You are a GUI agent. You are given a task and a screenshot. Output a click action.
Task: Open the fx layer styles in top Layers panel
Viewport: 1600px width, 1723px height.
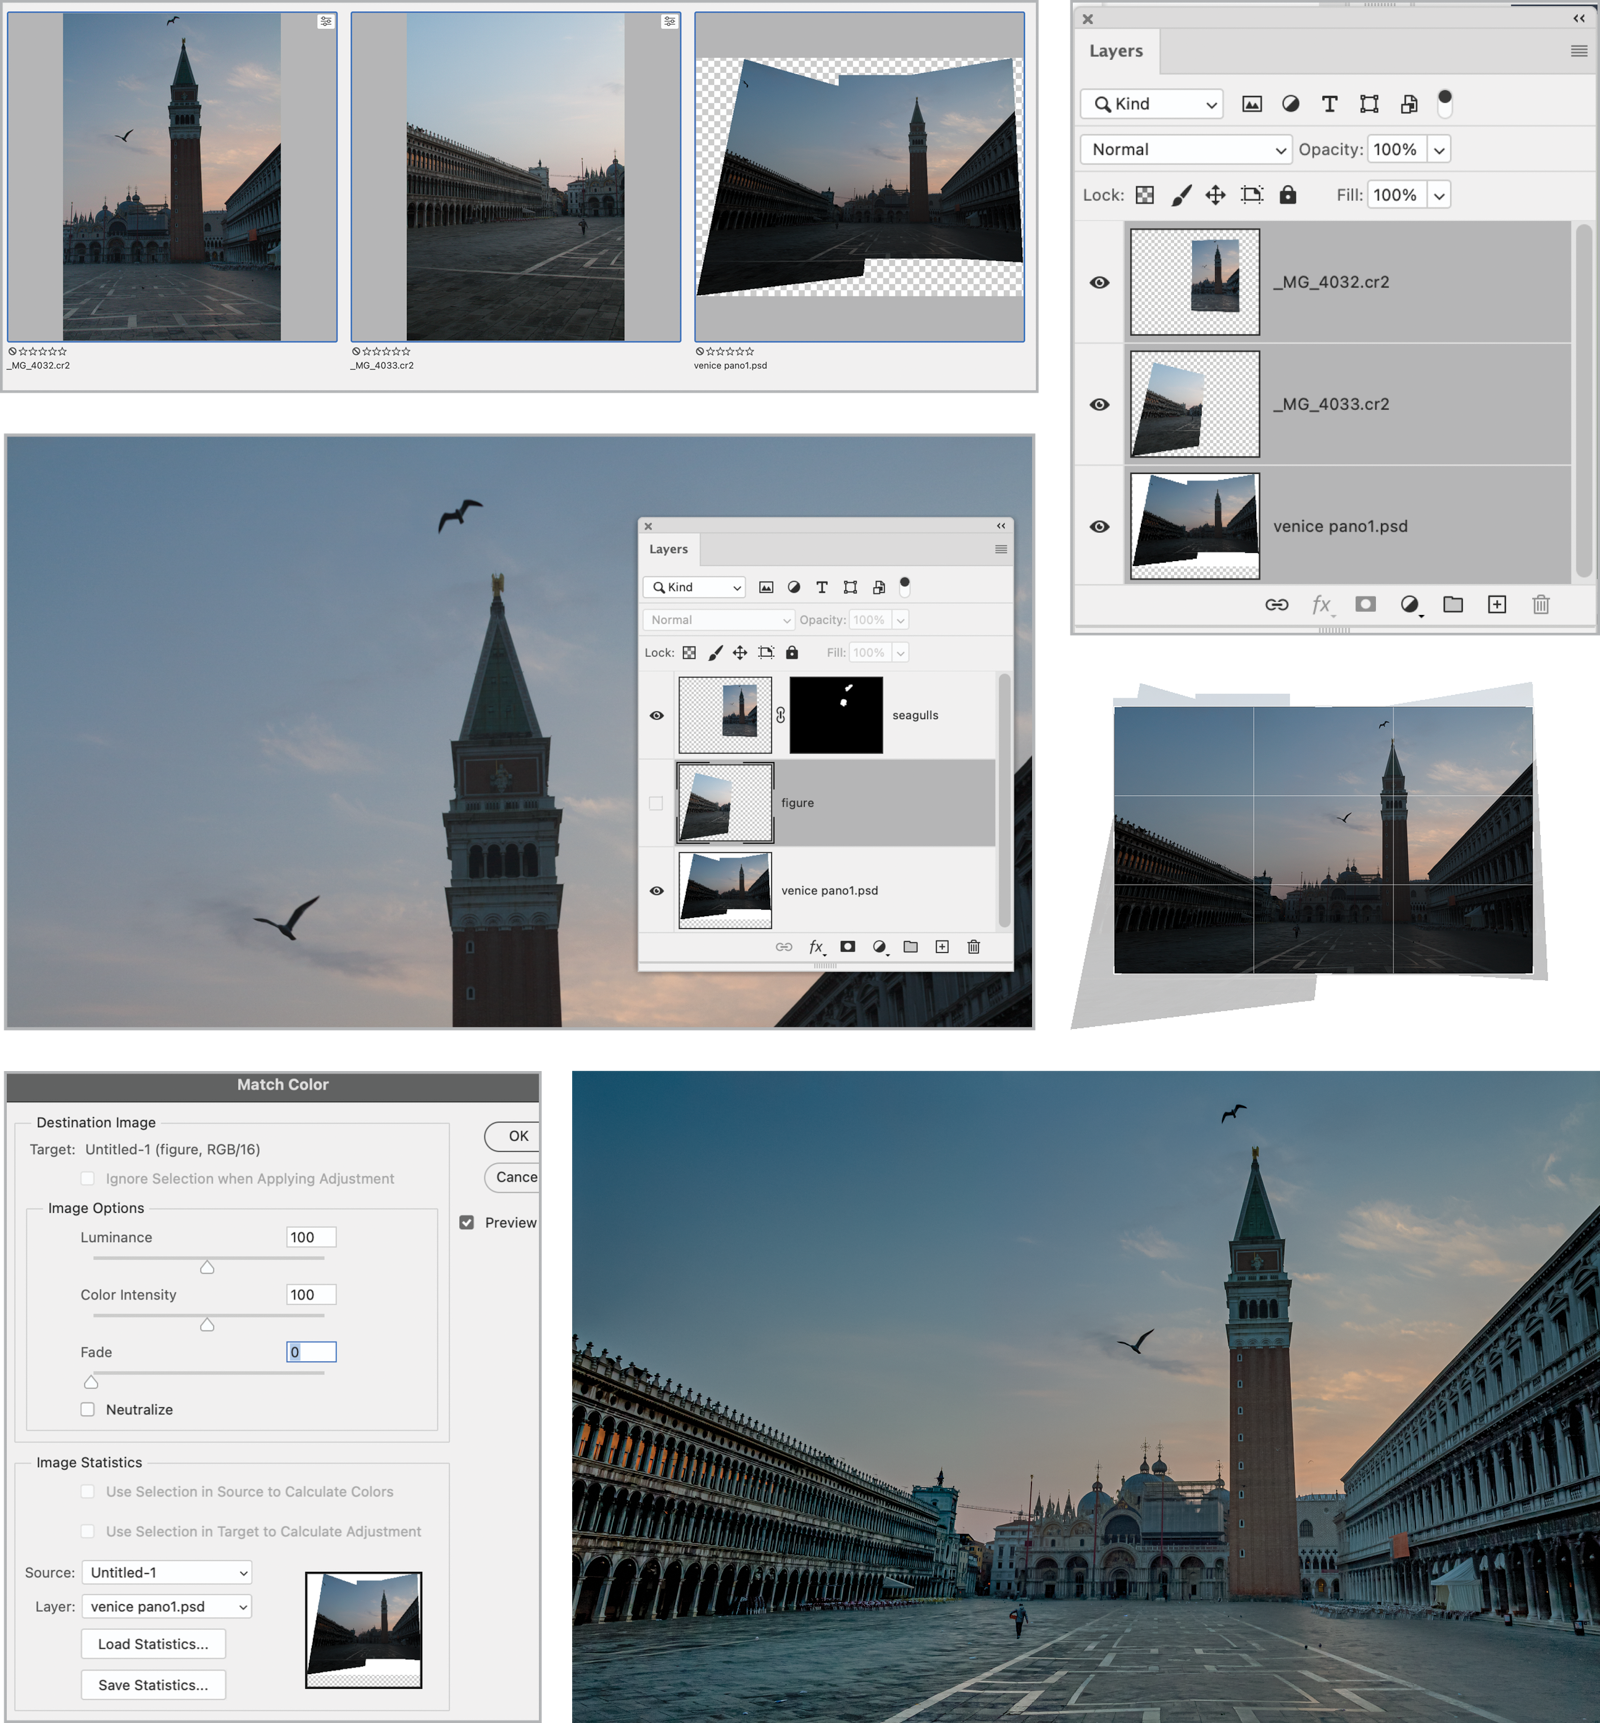tap(1321, 605)
